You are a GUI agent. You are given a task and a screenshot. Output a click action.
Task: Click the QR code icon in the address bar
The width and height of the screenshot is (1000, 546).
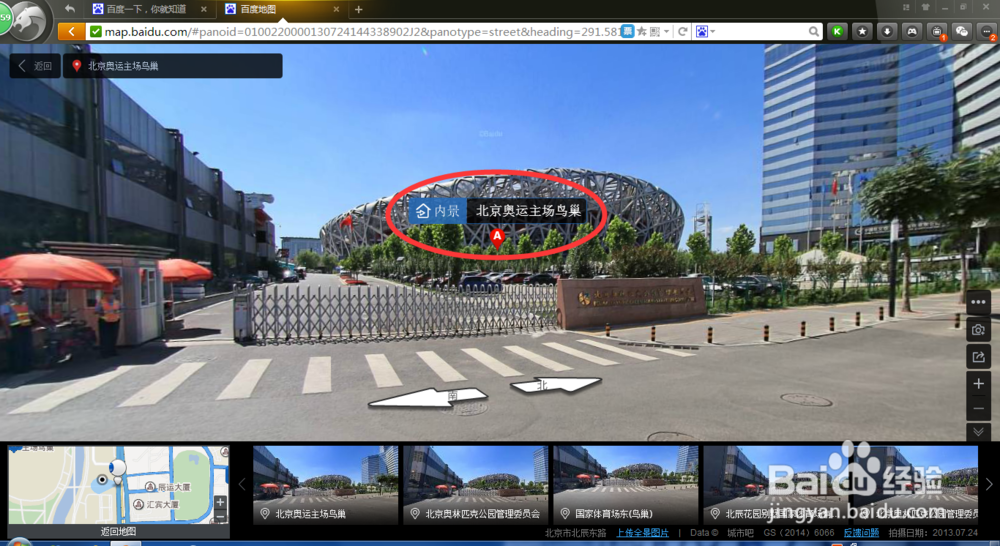click(x=654, y=31)
